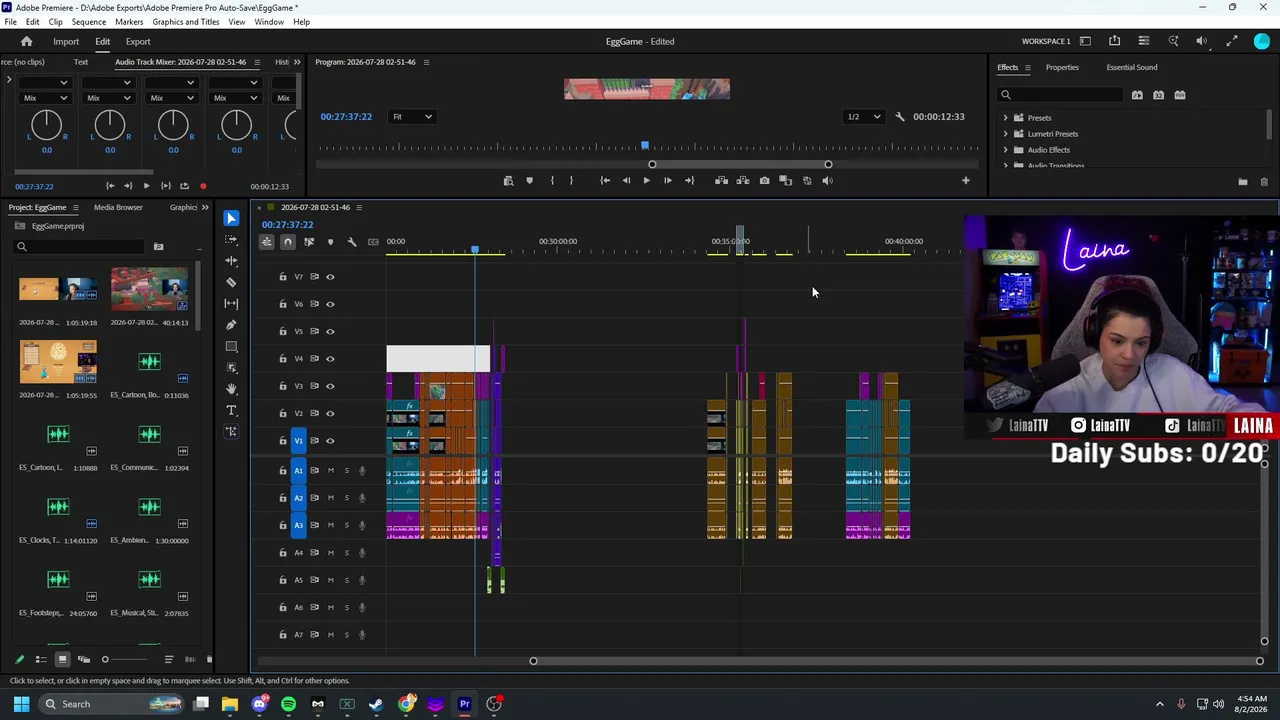Open Steam from the taskbar

click(376, 704)
